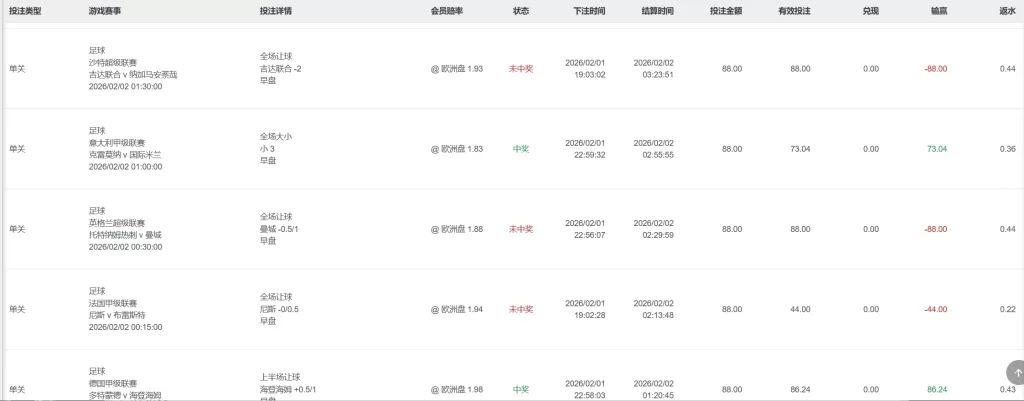1024x401 pixels.
Task: Click the 兑现 column header
Action: tap(870, 11)
